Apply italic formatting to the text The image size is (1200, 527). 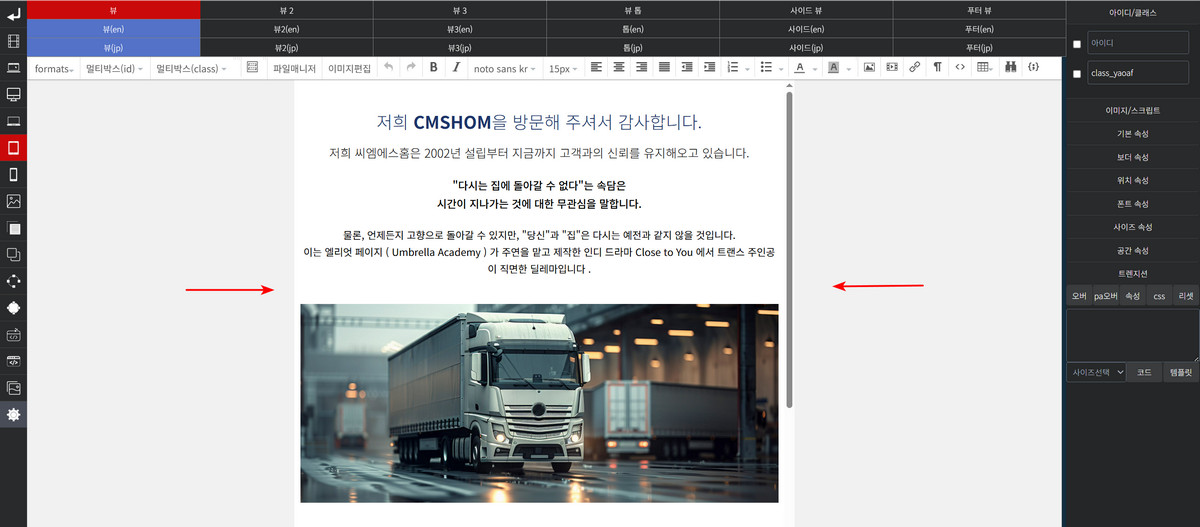tap(456, 68)
